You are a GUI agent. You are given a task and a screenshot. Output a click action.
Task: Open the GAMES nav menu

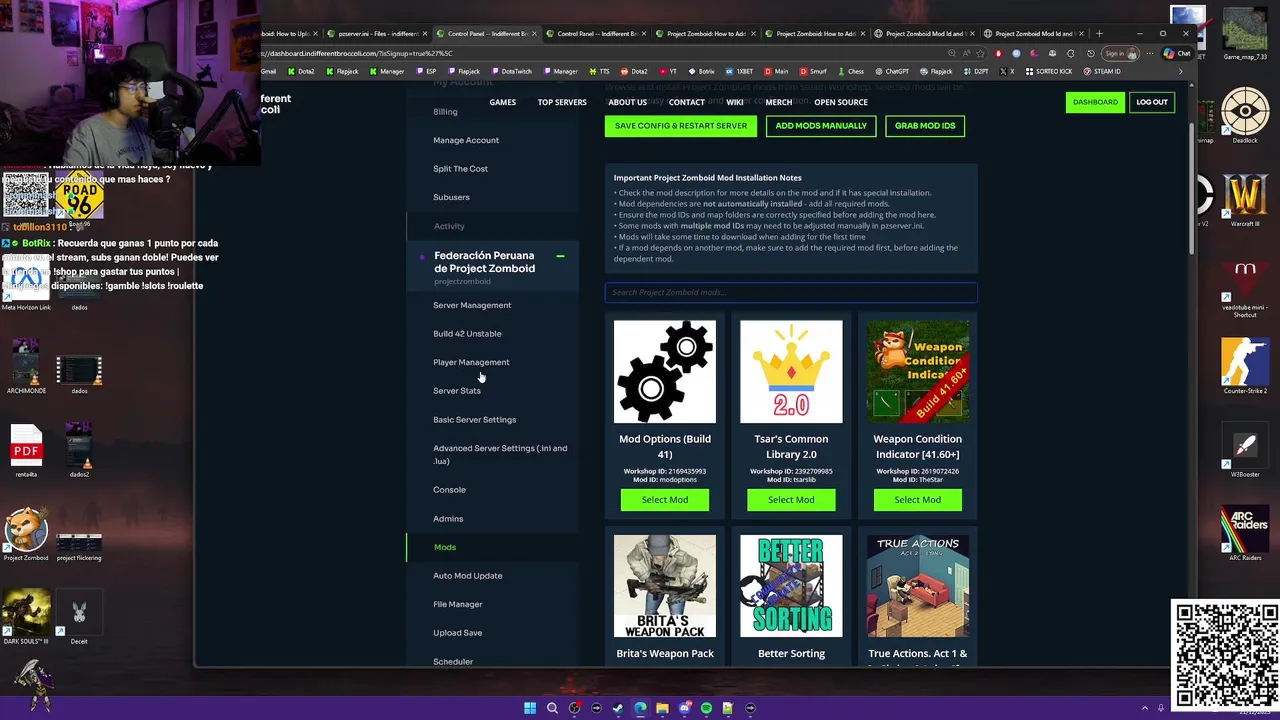click(x=503, y=102)
